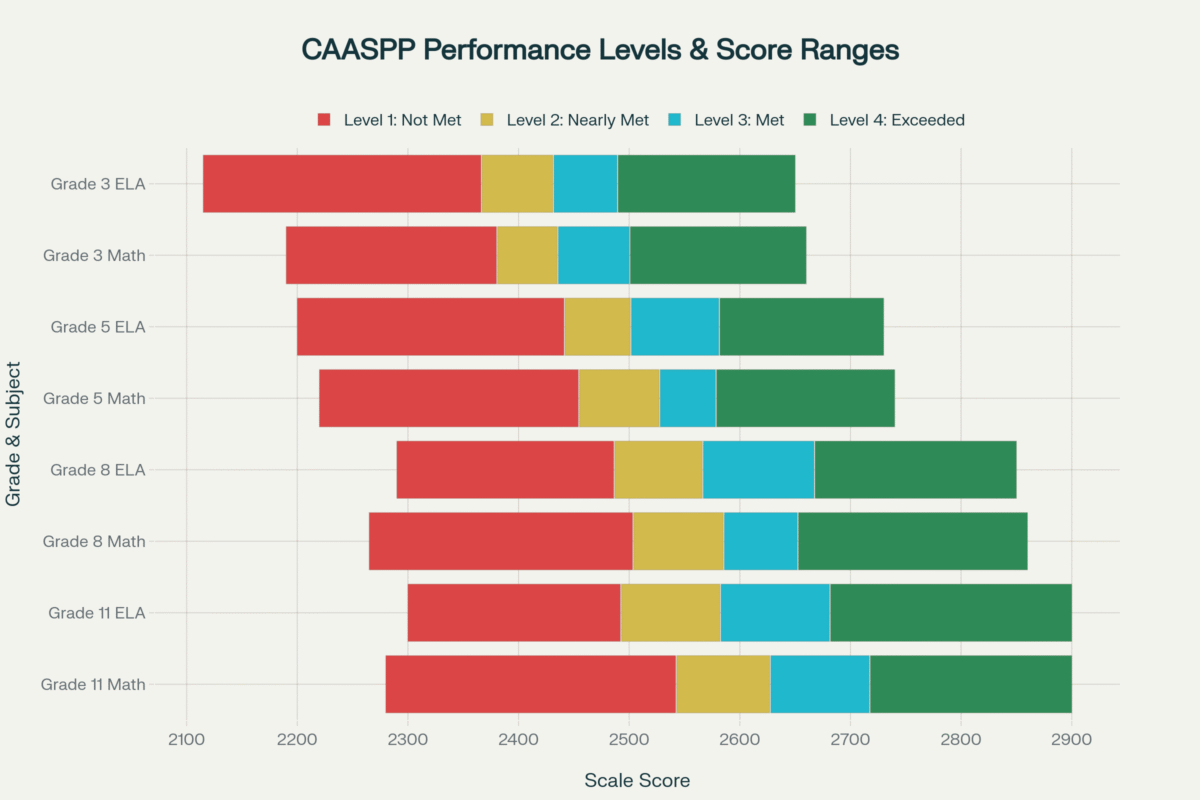This screenshot has width=1200, height=800.
Task: Click the 'Grade 8 ELA' axis label
Action: coord(98,470)
